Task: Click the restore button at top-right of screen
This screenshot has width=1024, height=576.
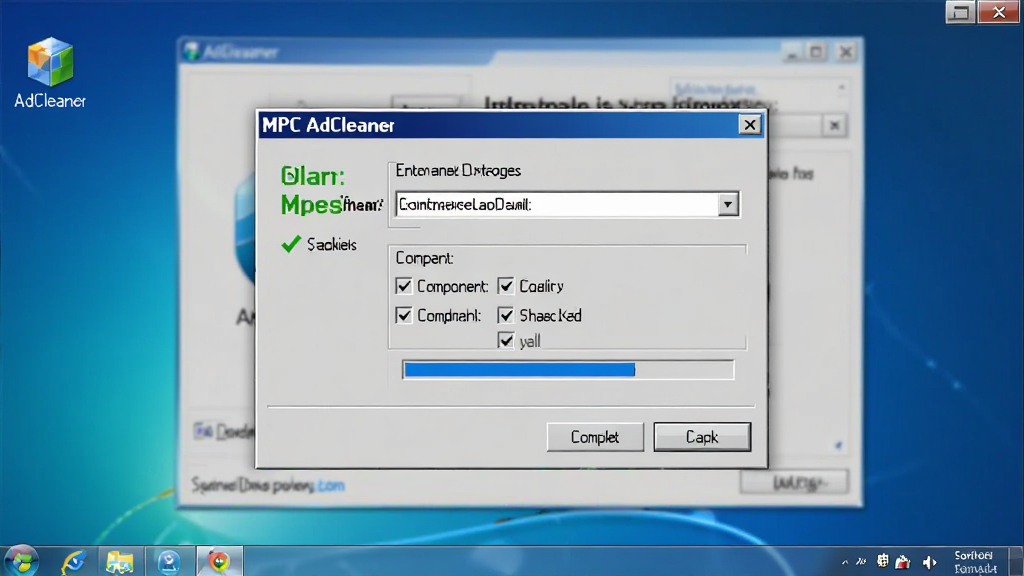Action: [960, 12]
